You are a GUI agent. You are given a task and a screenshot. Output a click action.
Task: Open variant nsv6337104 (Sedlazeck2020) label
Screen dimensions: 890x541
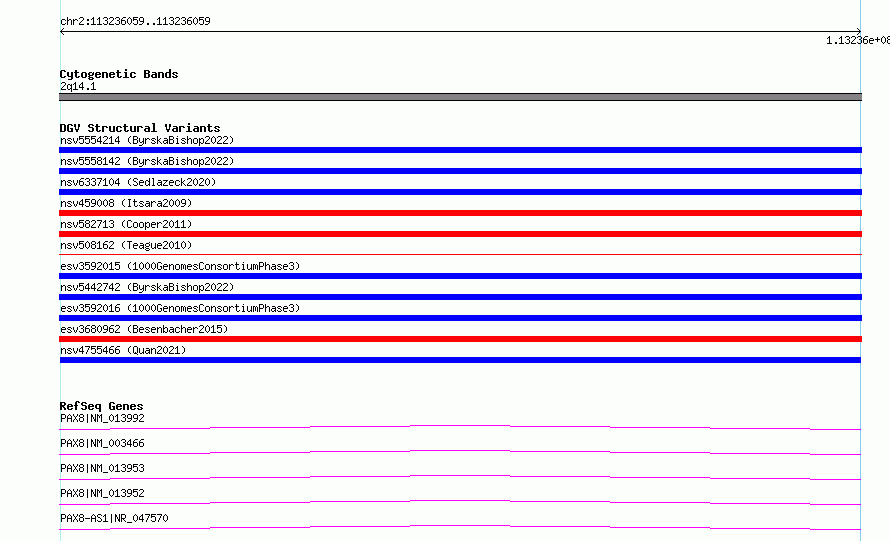[x=138, y=182]
